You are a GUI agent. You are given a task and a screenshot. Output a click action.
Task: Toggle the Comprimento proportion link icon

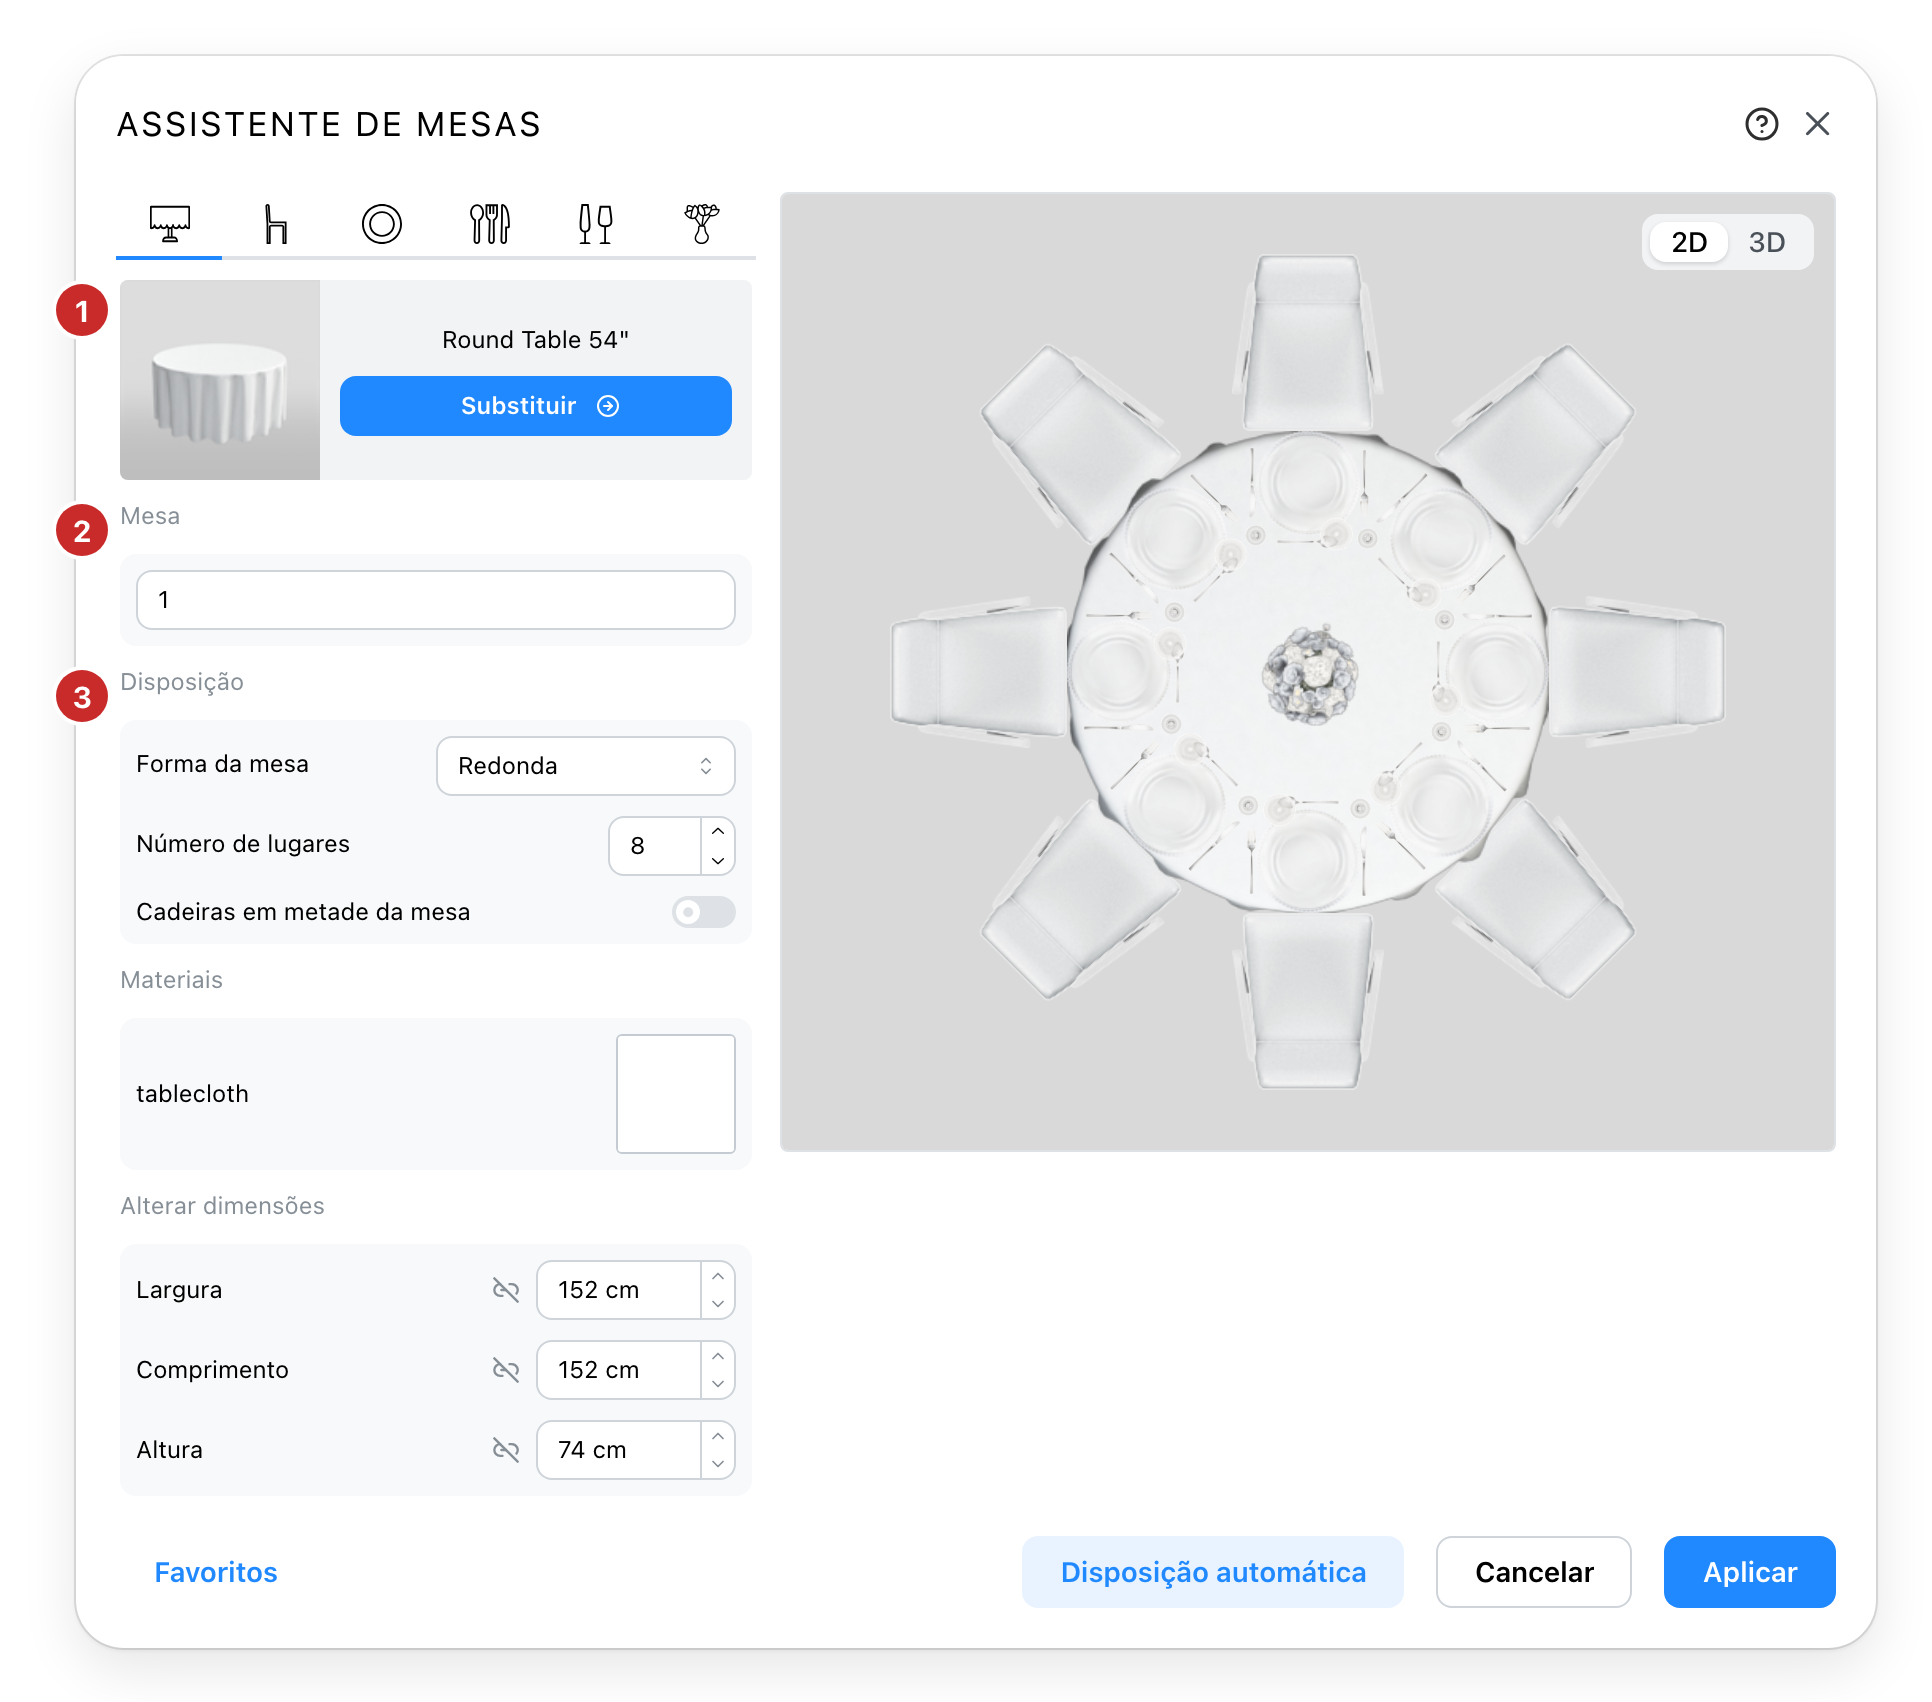click(x=506, y=1370)
